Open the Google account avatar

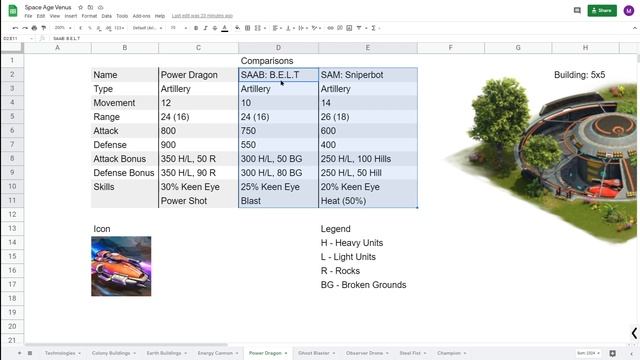coord(629,11)
